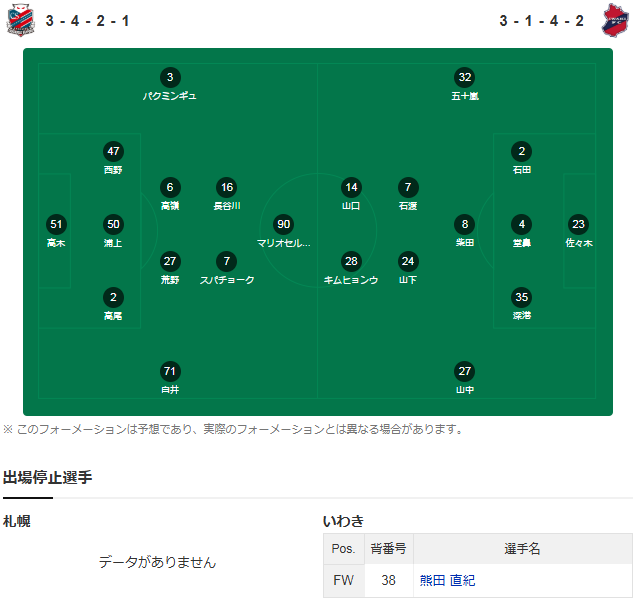Select player number 47 西野 marker
The height and width of the screenshot is (600, 635).
tap(113, 151)
